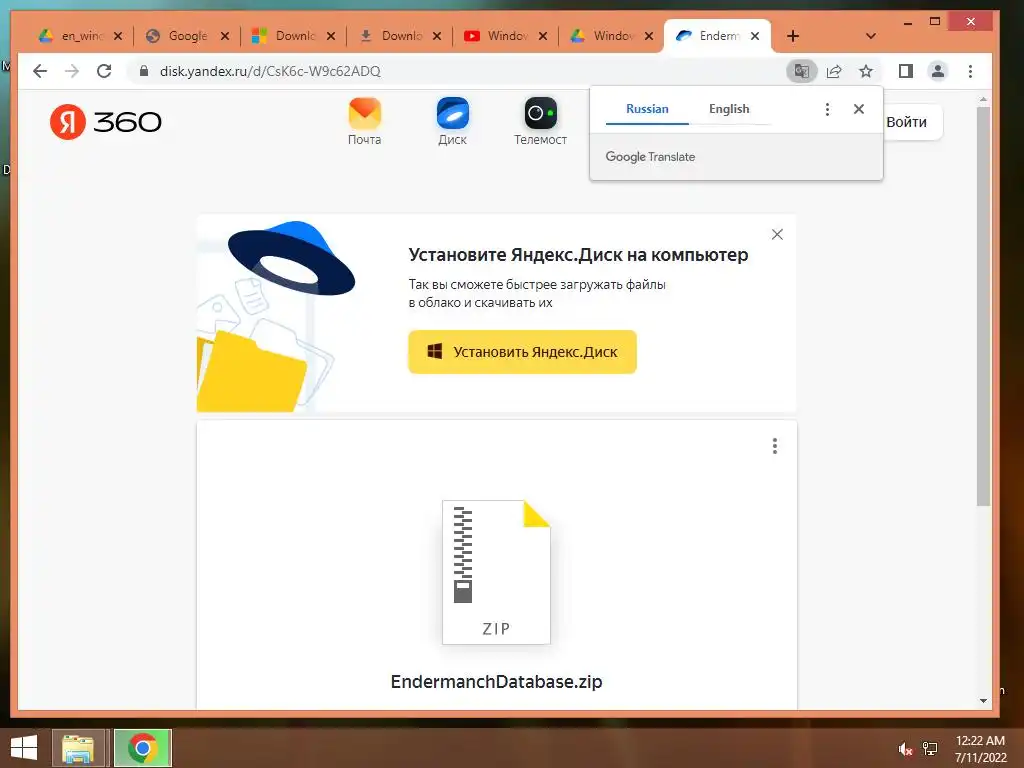The height and width of the screenshot is (768, 1024).
Task: Close the active Enderman Yandex Disk tab
Action: click(x=755, y=36)
